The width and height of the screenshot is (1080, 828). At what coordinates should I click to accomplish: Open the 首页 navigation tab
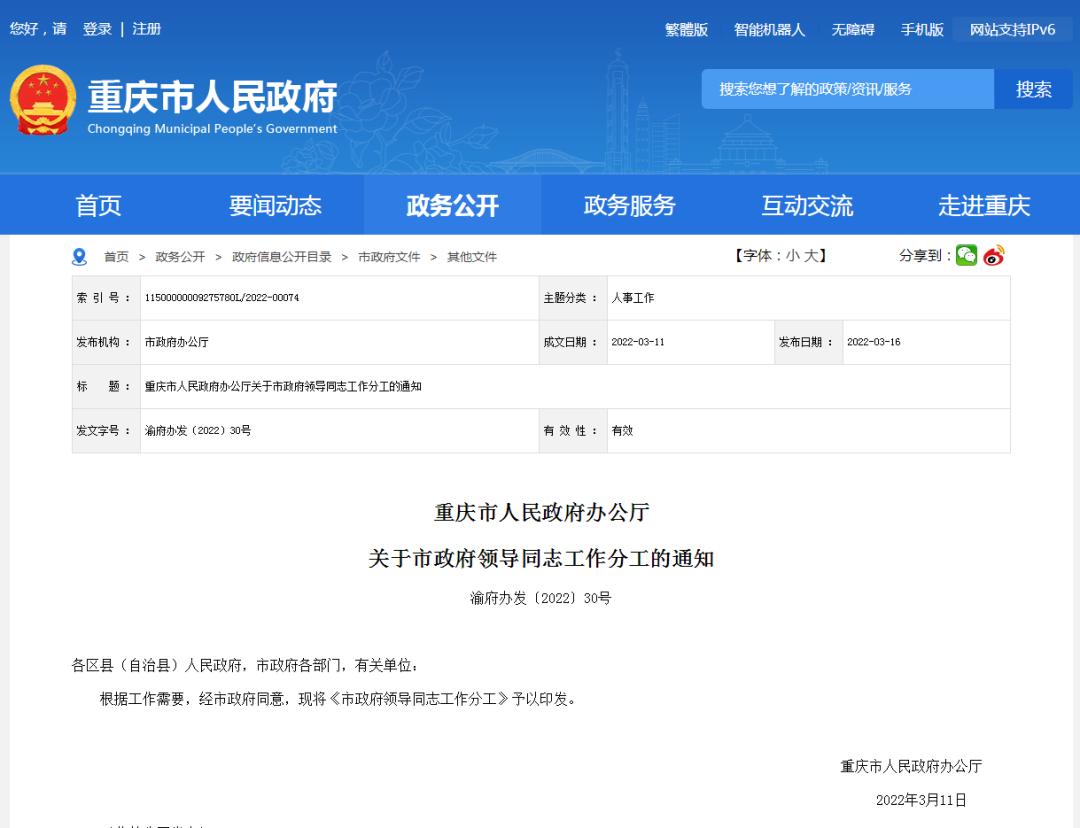[98, 206]
